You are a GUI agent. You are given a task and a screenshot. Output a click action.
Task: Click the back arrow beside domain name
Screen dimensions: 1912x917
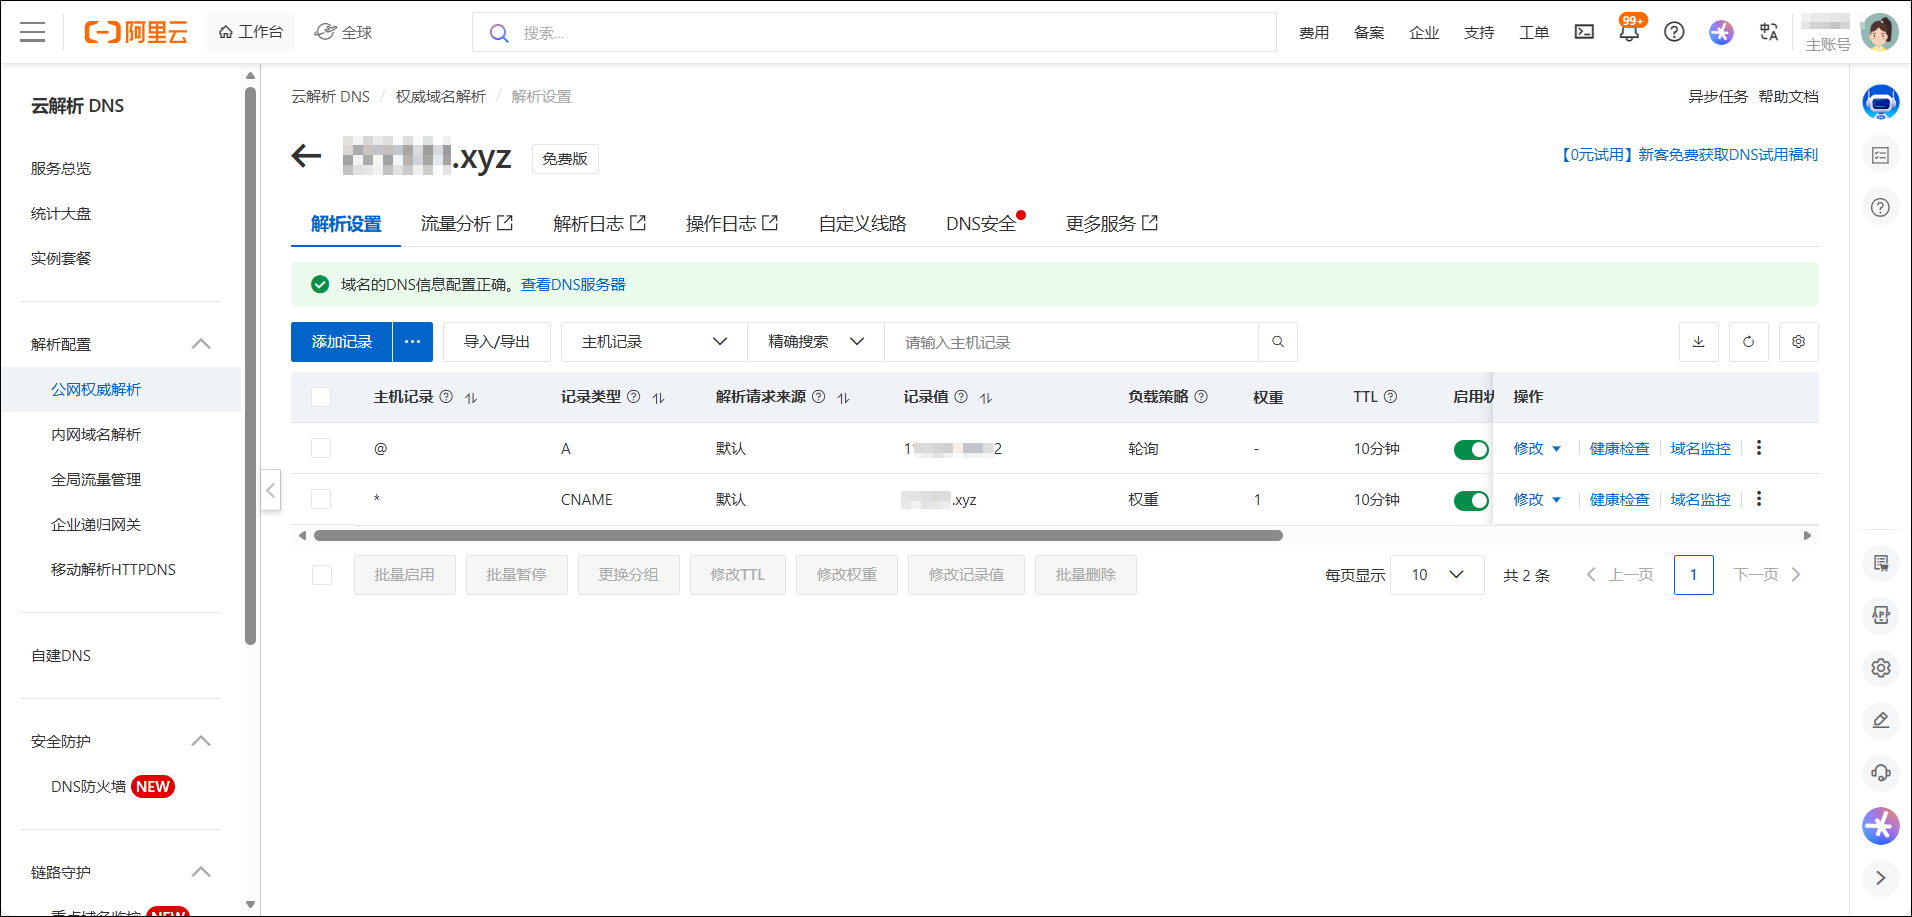306,156
